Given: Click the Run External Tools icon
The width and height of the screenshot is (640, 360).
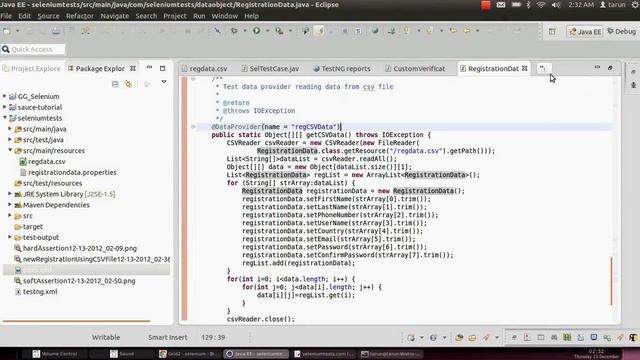Looking at the screenshot, I should pos(279,31).
